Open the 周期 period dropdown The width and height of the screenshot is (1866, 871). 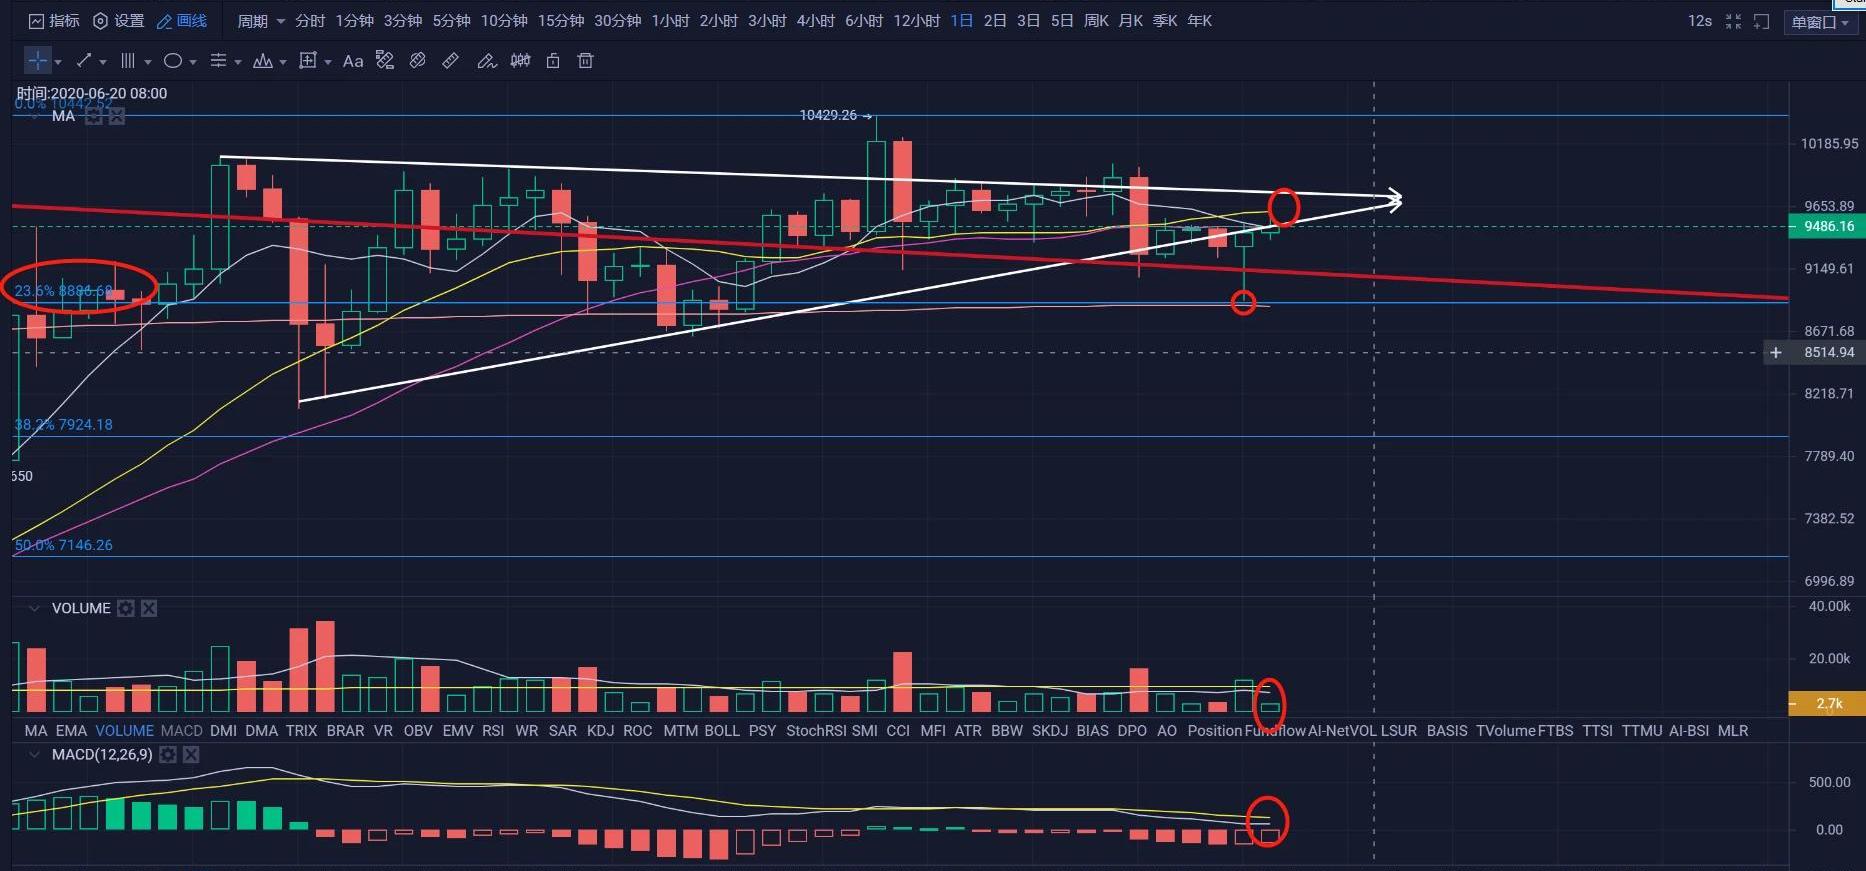(260, 21)
